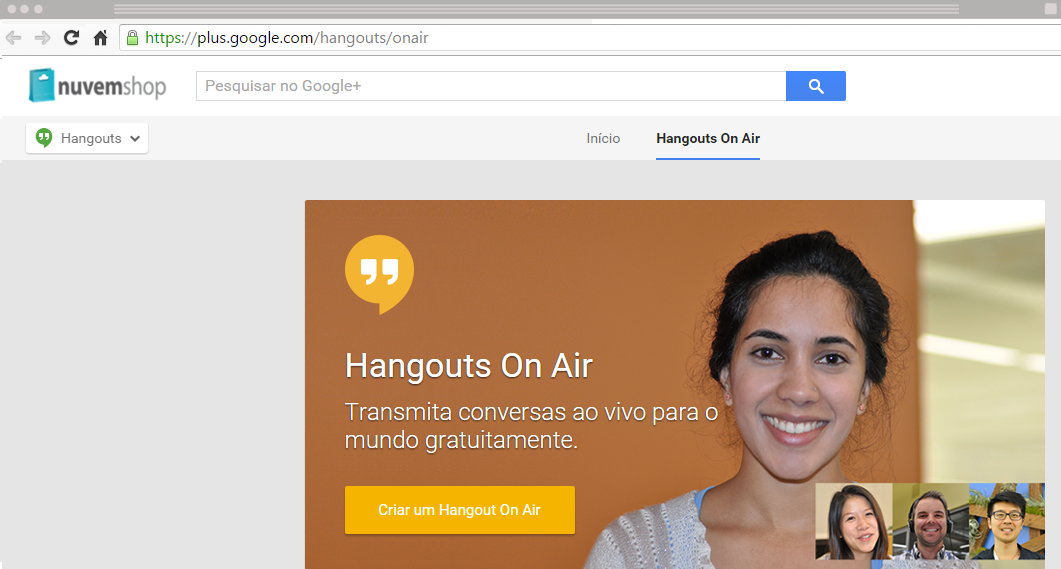Go to the browser home page icon
Image resolution: width=1061 pixels, height=569 pixels.
(100, 38)
